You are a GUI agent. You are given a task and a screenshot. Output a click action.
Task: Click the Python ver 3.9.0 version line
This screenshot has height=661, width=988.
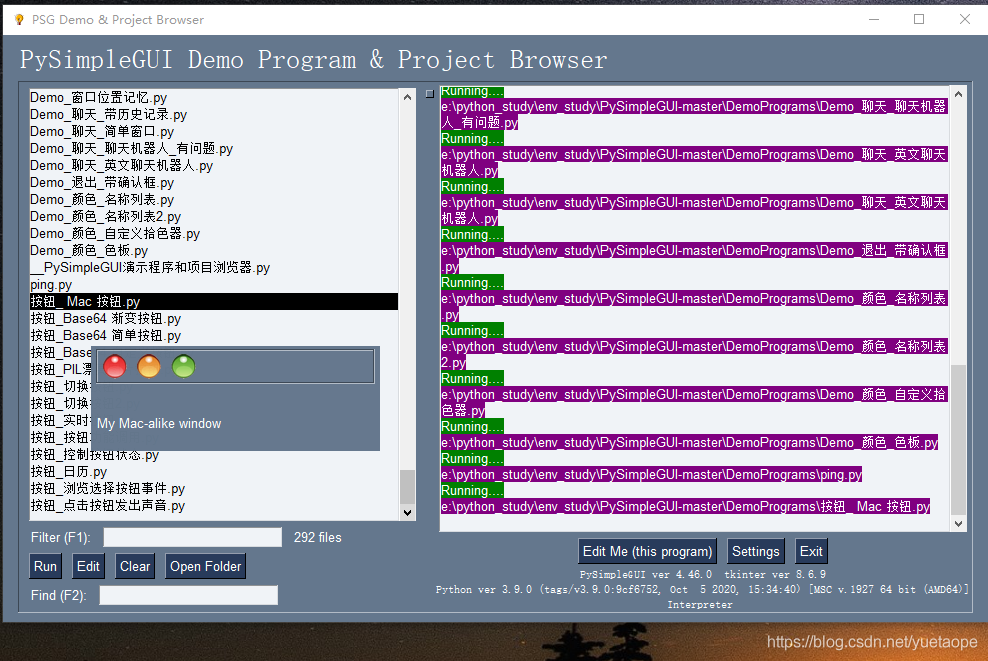point(702,590)
